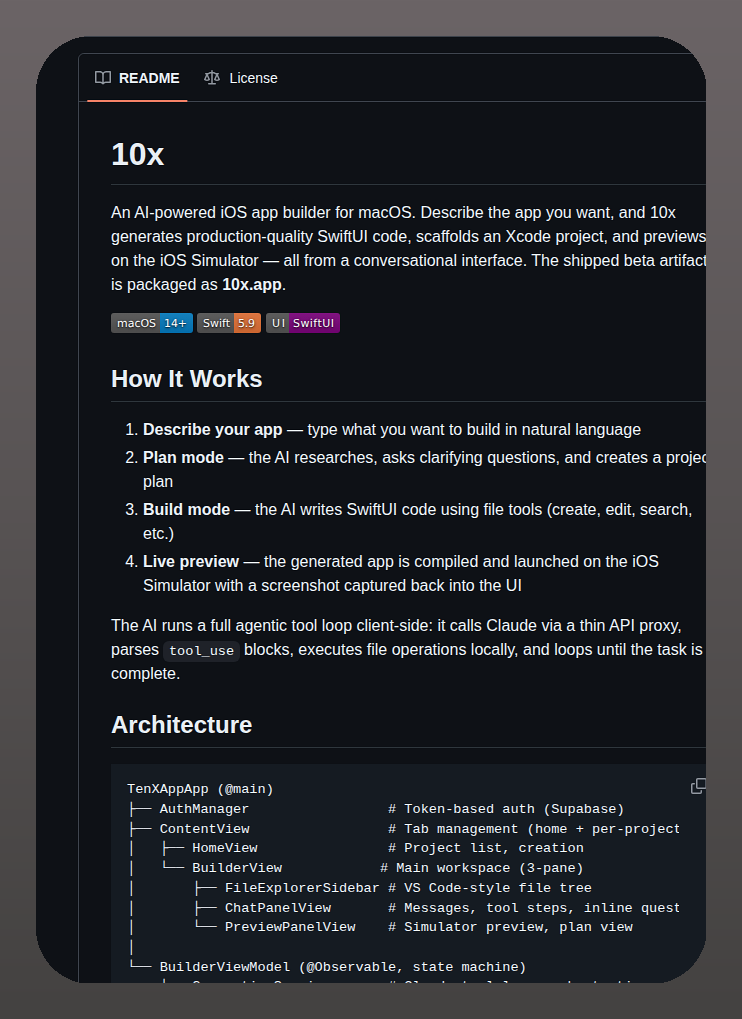Click BuilderView in the code tree

[237, 868]
